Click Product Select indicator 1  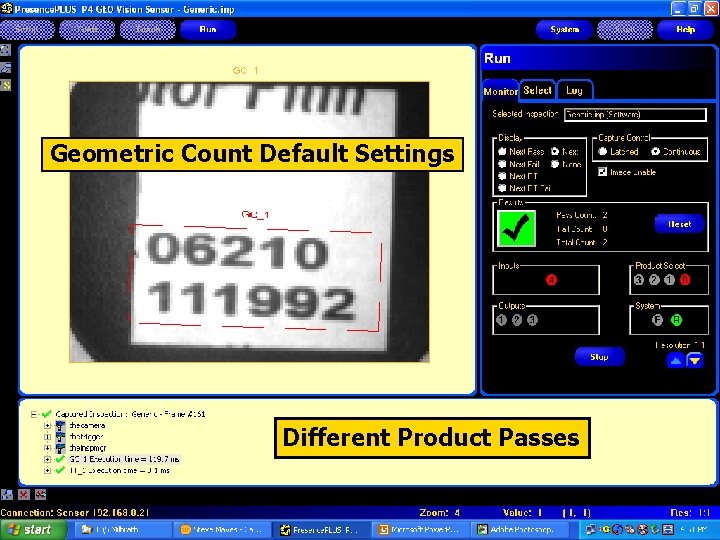pos(669,280)
